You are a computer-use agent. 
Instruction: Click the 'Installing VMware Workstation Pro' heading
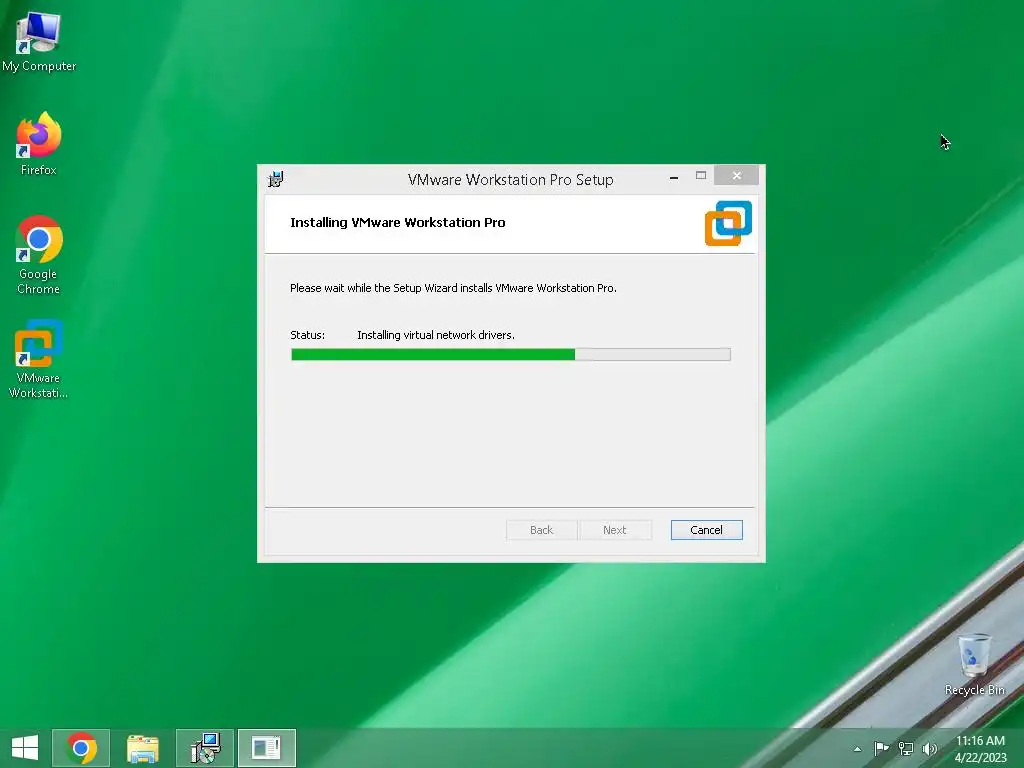(x=398, y=222)
